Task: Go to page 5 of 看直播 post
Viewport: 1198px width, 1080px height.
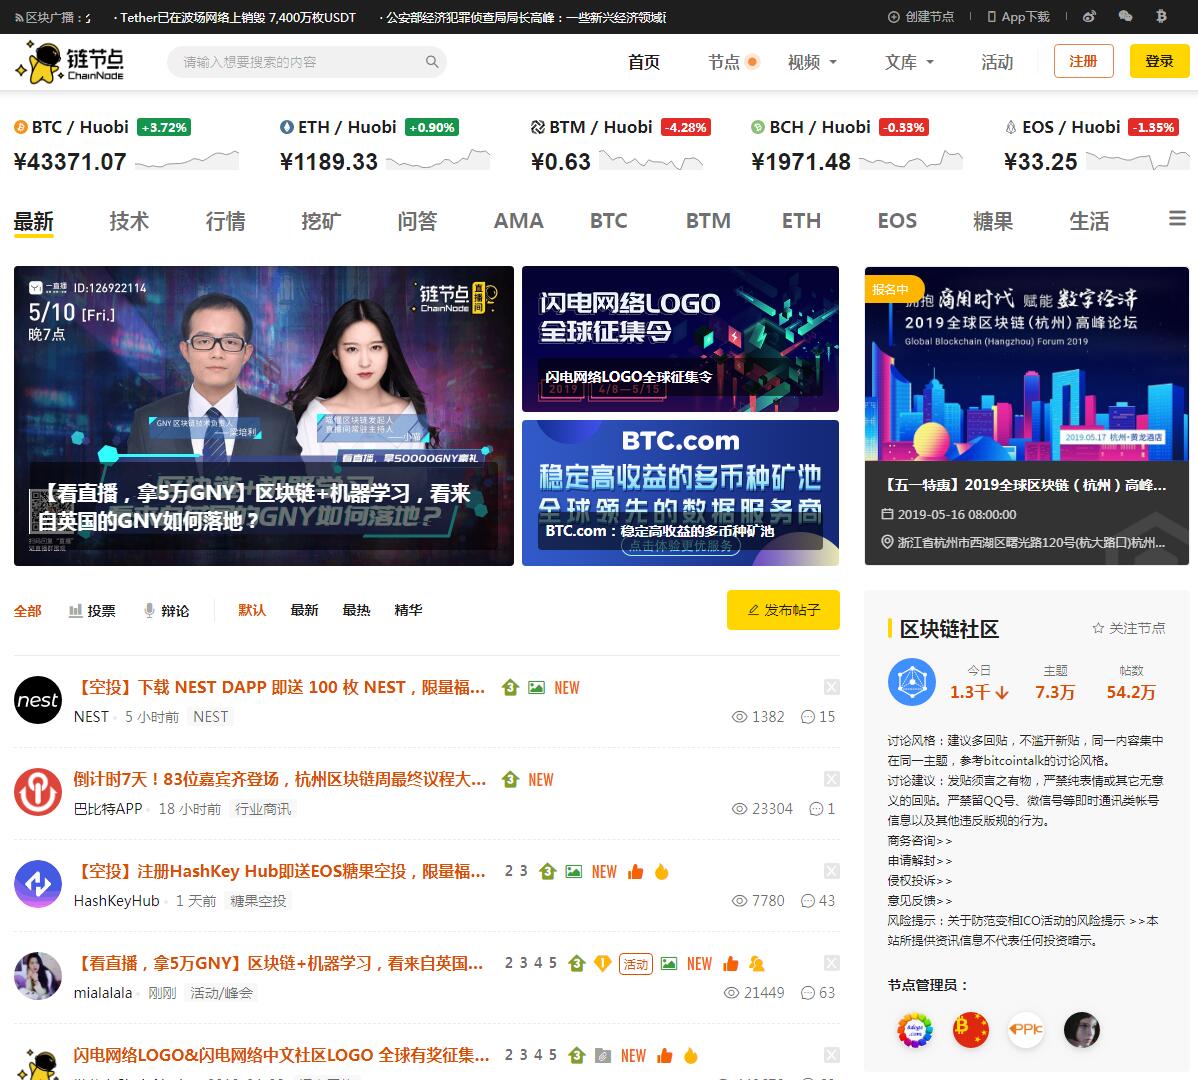Action: (552, 962)
